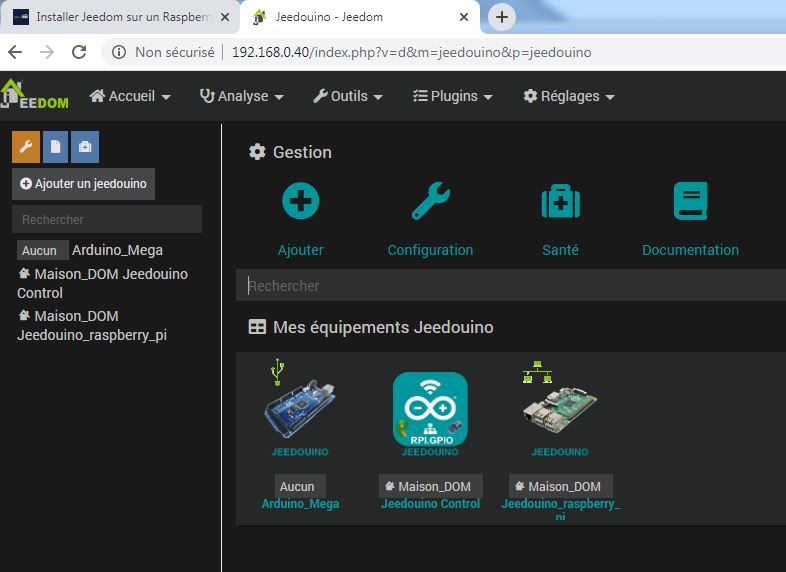786x572 pixels.
Task: Click the Maison_DOM label under Jeedouino Control card
Action: [431, 486]
